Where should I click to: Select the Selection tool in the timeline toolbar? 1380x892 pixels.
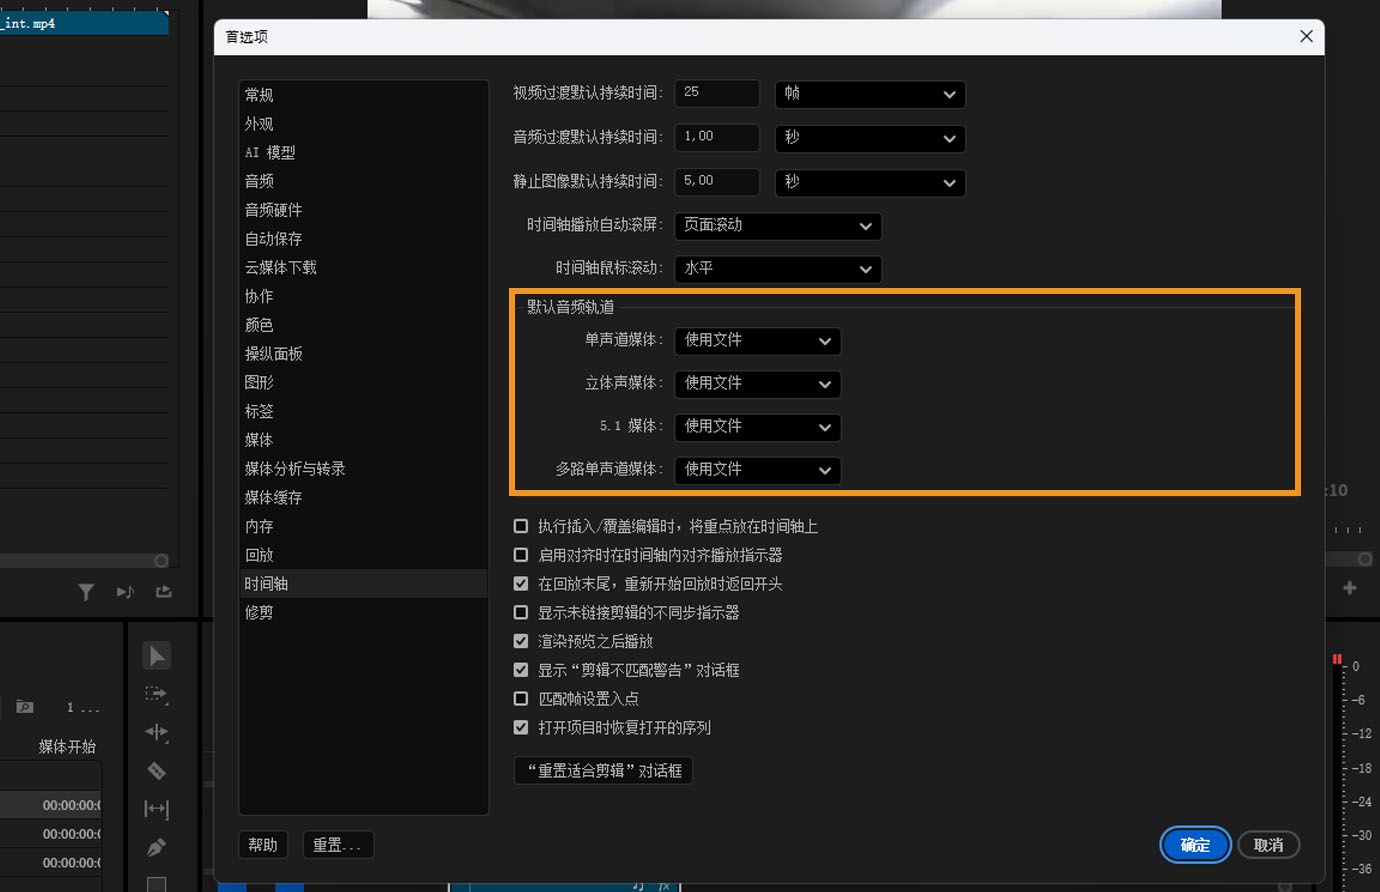[x=156, y=655]
